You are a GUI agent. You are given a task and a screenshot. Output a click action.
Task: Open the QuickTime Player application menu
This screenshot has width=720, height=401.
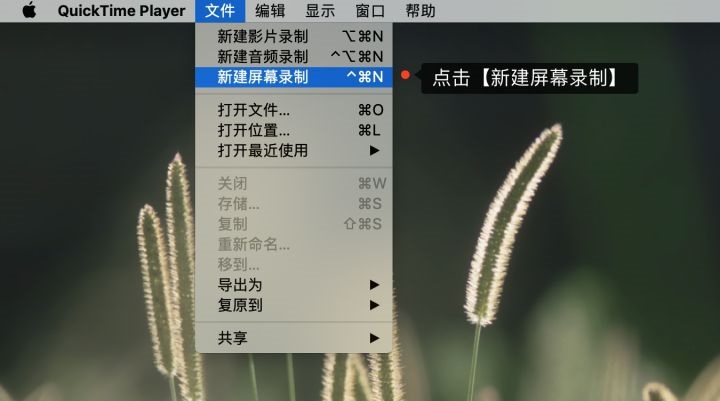tap(121, 11)
